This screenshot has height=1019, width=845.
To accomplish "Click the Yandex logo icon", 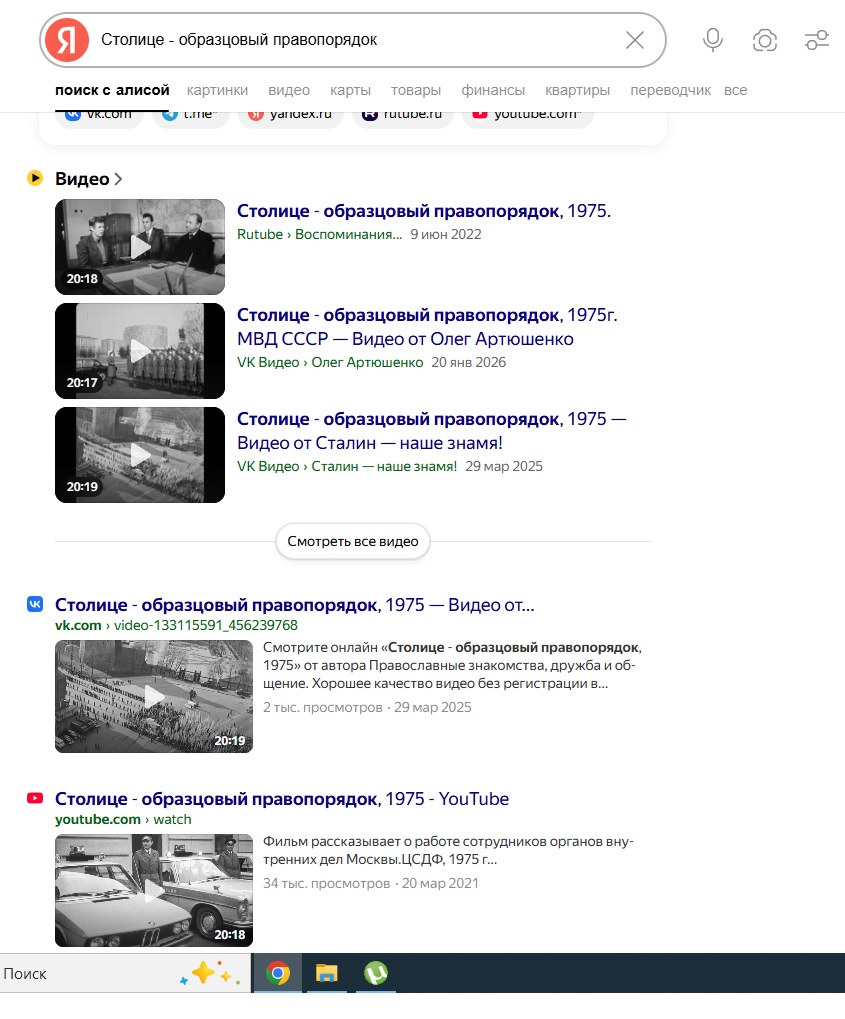I will pyautogui.click(x=66, y=40).
